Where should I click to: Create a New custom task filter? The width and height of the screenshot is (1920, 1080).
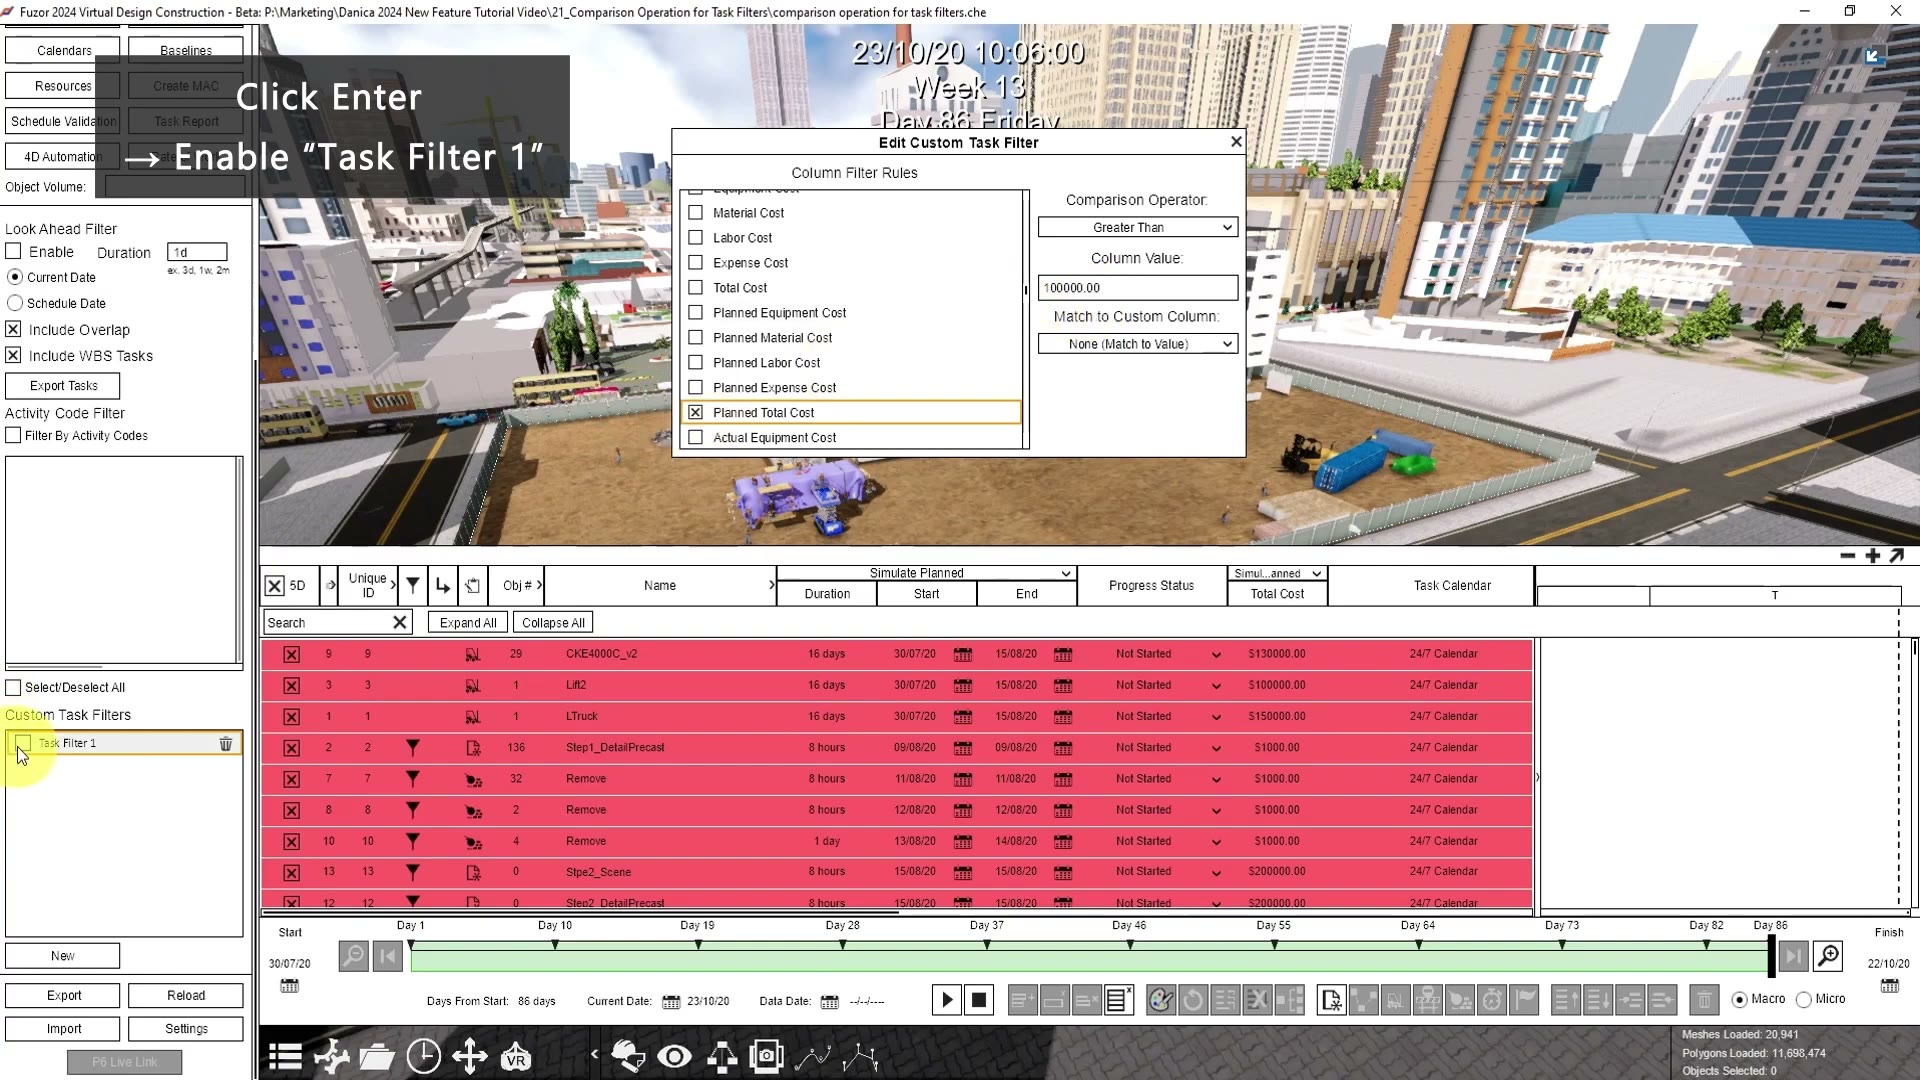[x=63, y=956]
